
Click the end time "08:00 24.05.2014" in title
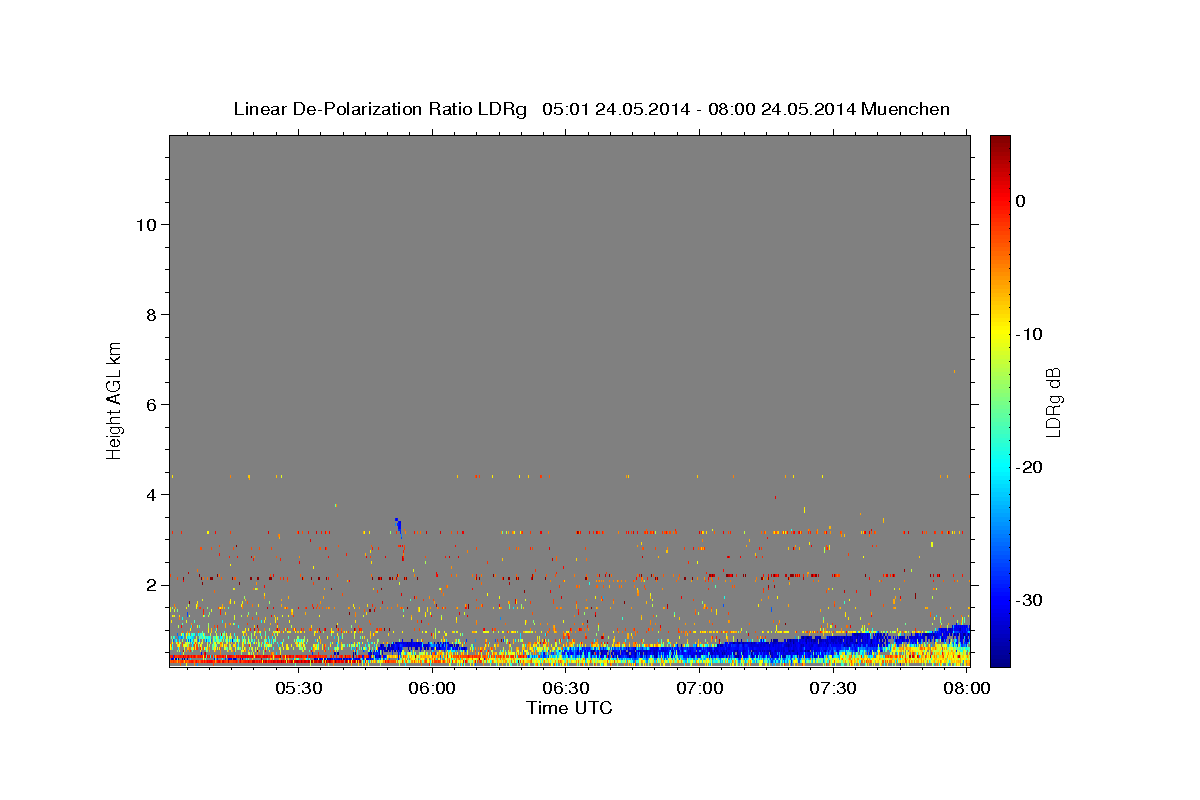pos(782,109)
